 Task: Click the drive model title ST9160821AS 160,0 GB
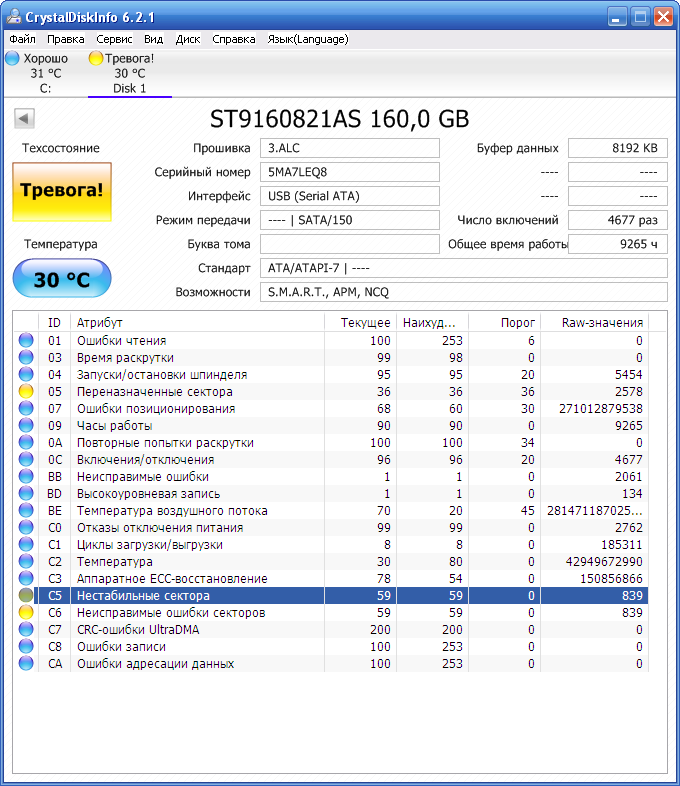click(x=339, y=119)
